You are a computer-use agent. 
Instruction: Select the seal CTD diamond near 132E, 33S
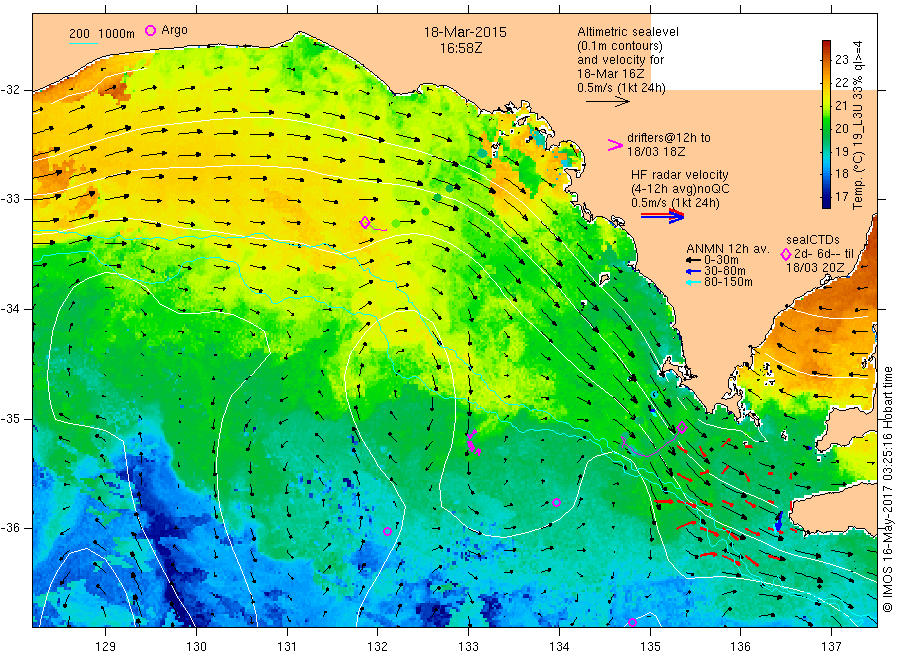pos(365,223)
